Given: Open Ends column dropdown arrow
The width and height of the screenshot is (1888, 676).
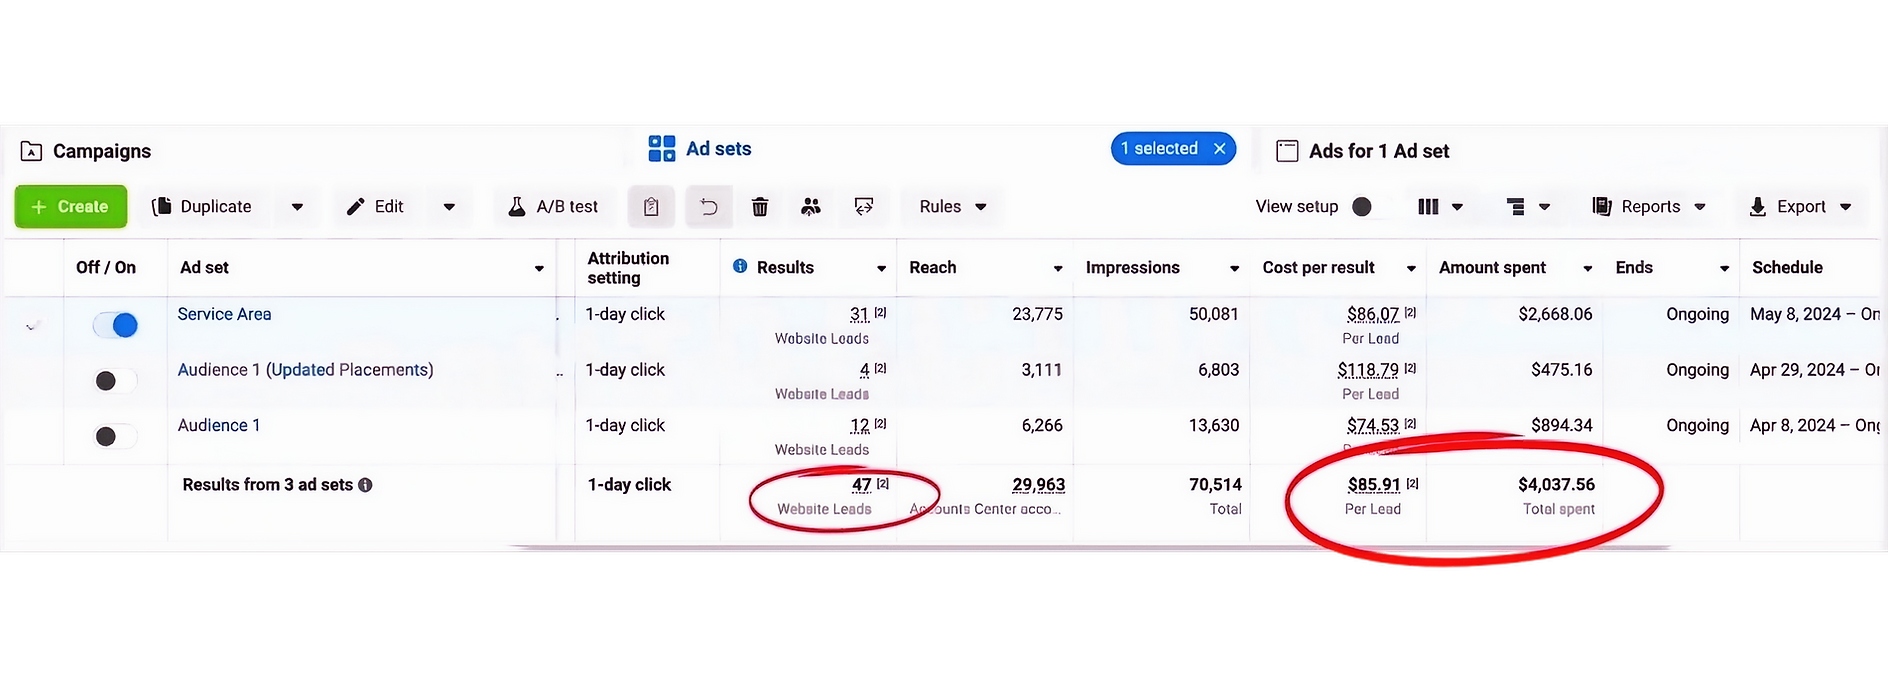Looking at the screenshot, I should [1724, 268].
